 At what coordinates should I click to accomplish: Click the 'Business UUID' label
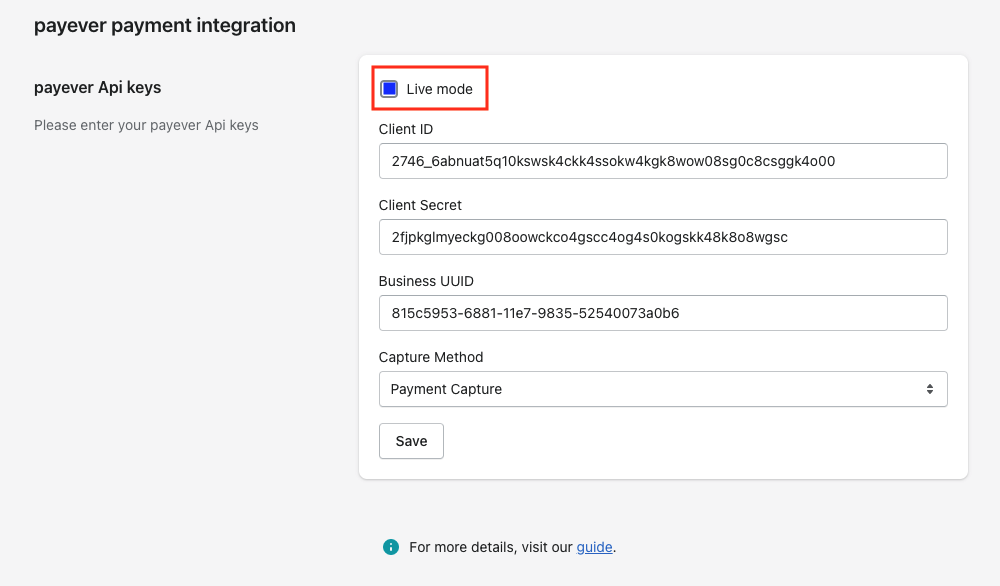pos(426,281)
